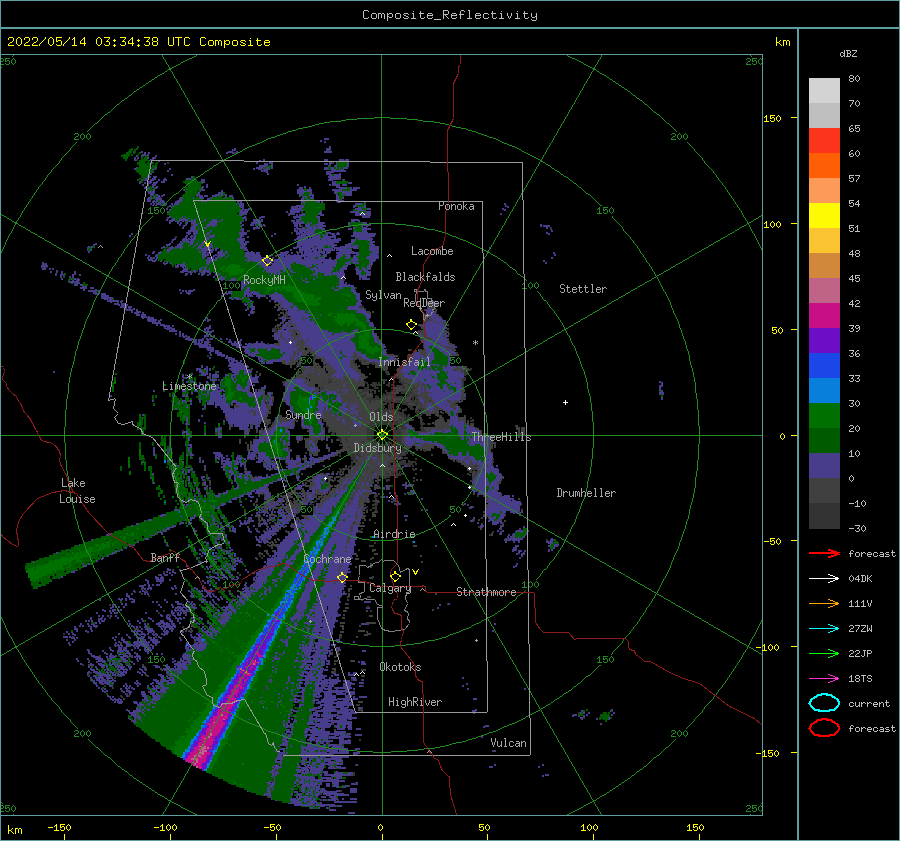
Task: Click the Cochrane city label
Action: coord(327,559)
